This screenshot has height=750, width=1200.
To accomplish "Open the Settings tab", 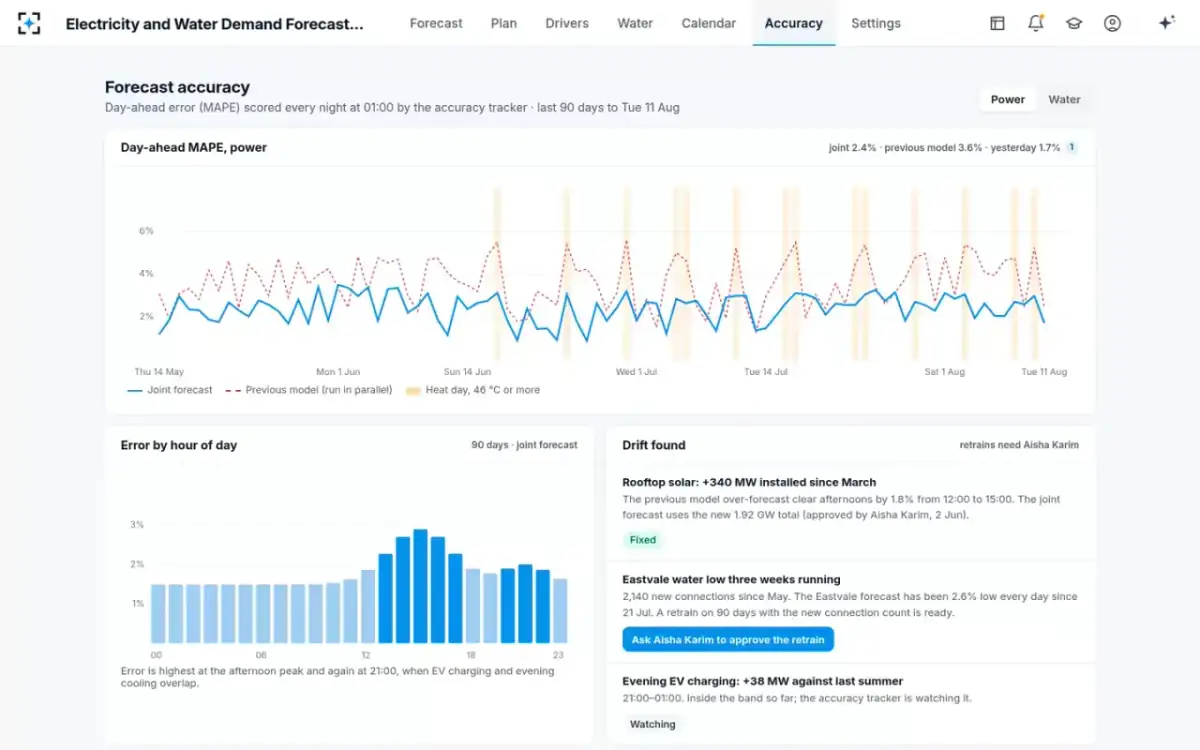I will tap(876, 23).
